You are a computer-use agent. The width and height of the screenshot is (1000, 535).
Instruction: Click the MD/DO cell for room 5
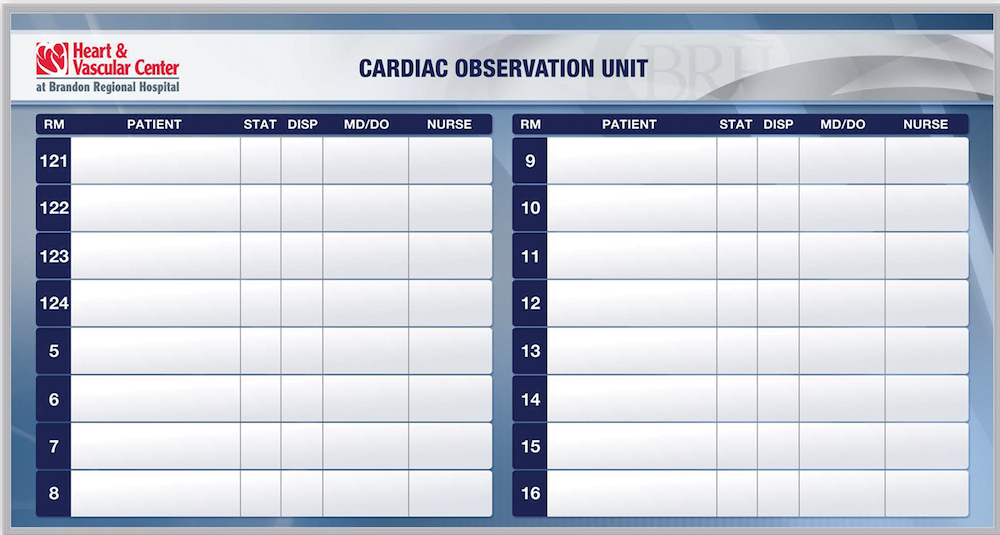coord(365,351)
